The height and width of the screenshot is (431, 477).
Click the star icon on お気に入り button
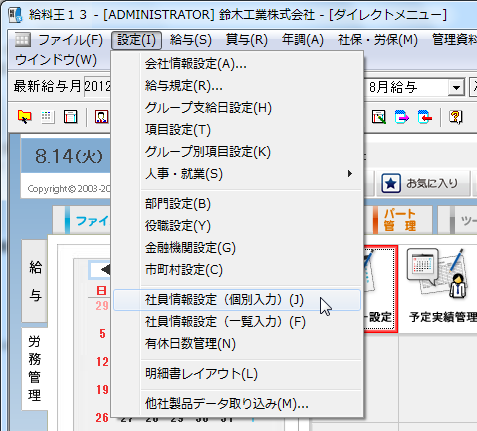[391, 183]
